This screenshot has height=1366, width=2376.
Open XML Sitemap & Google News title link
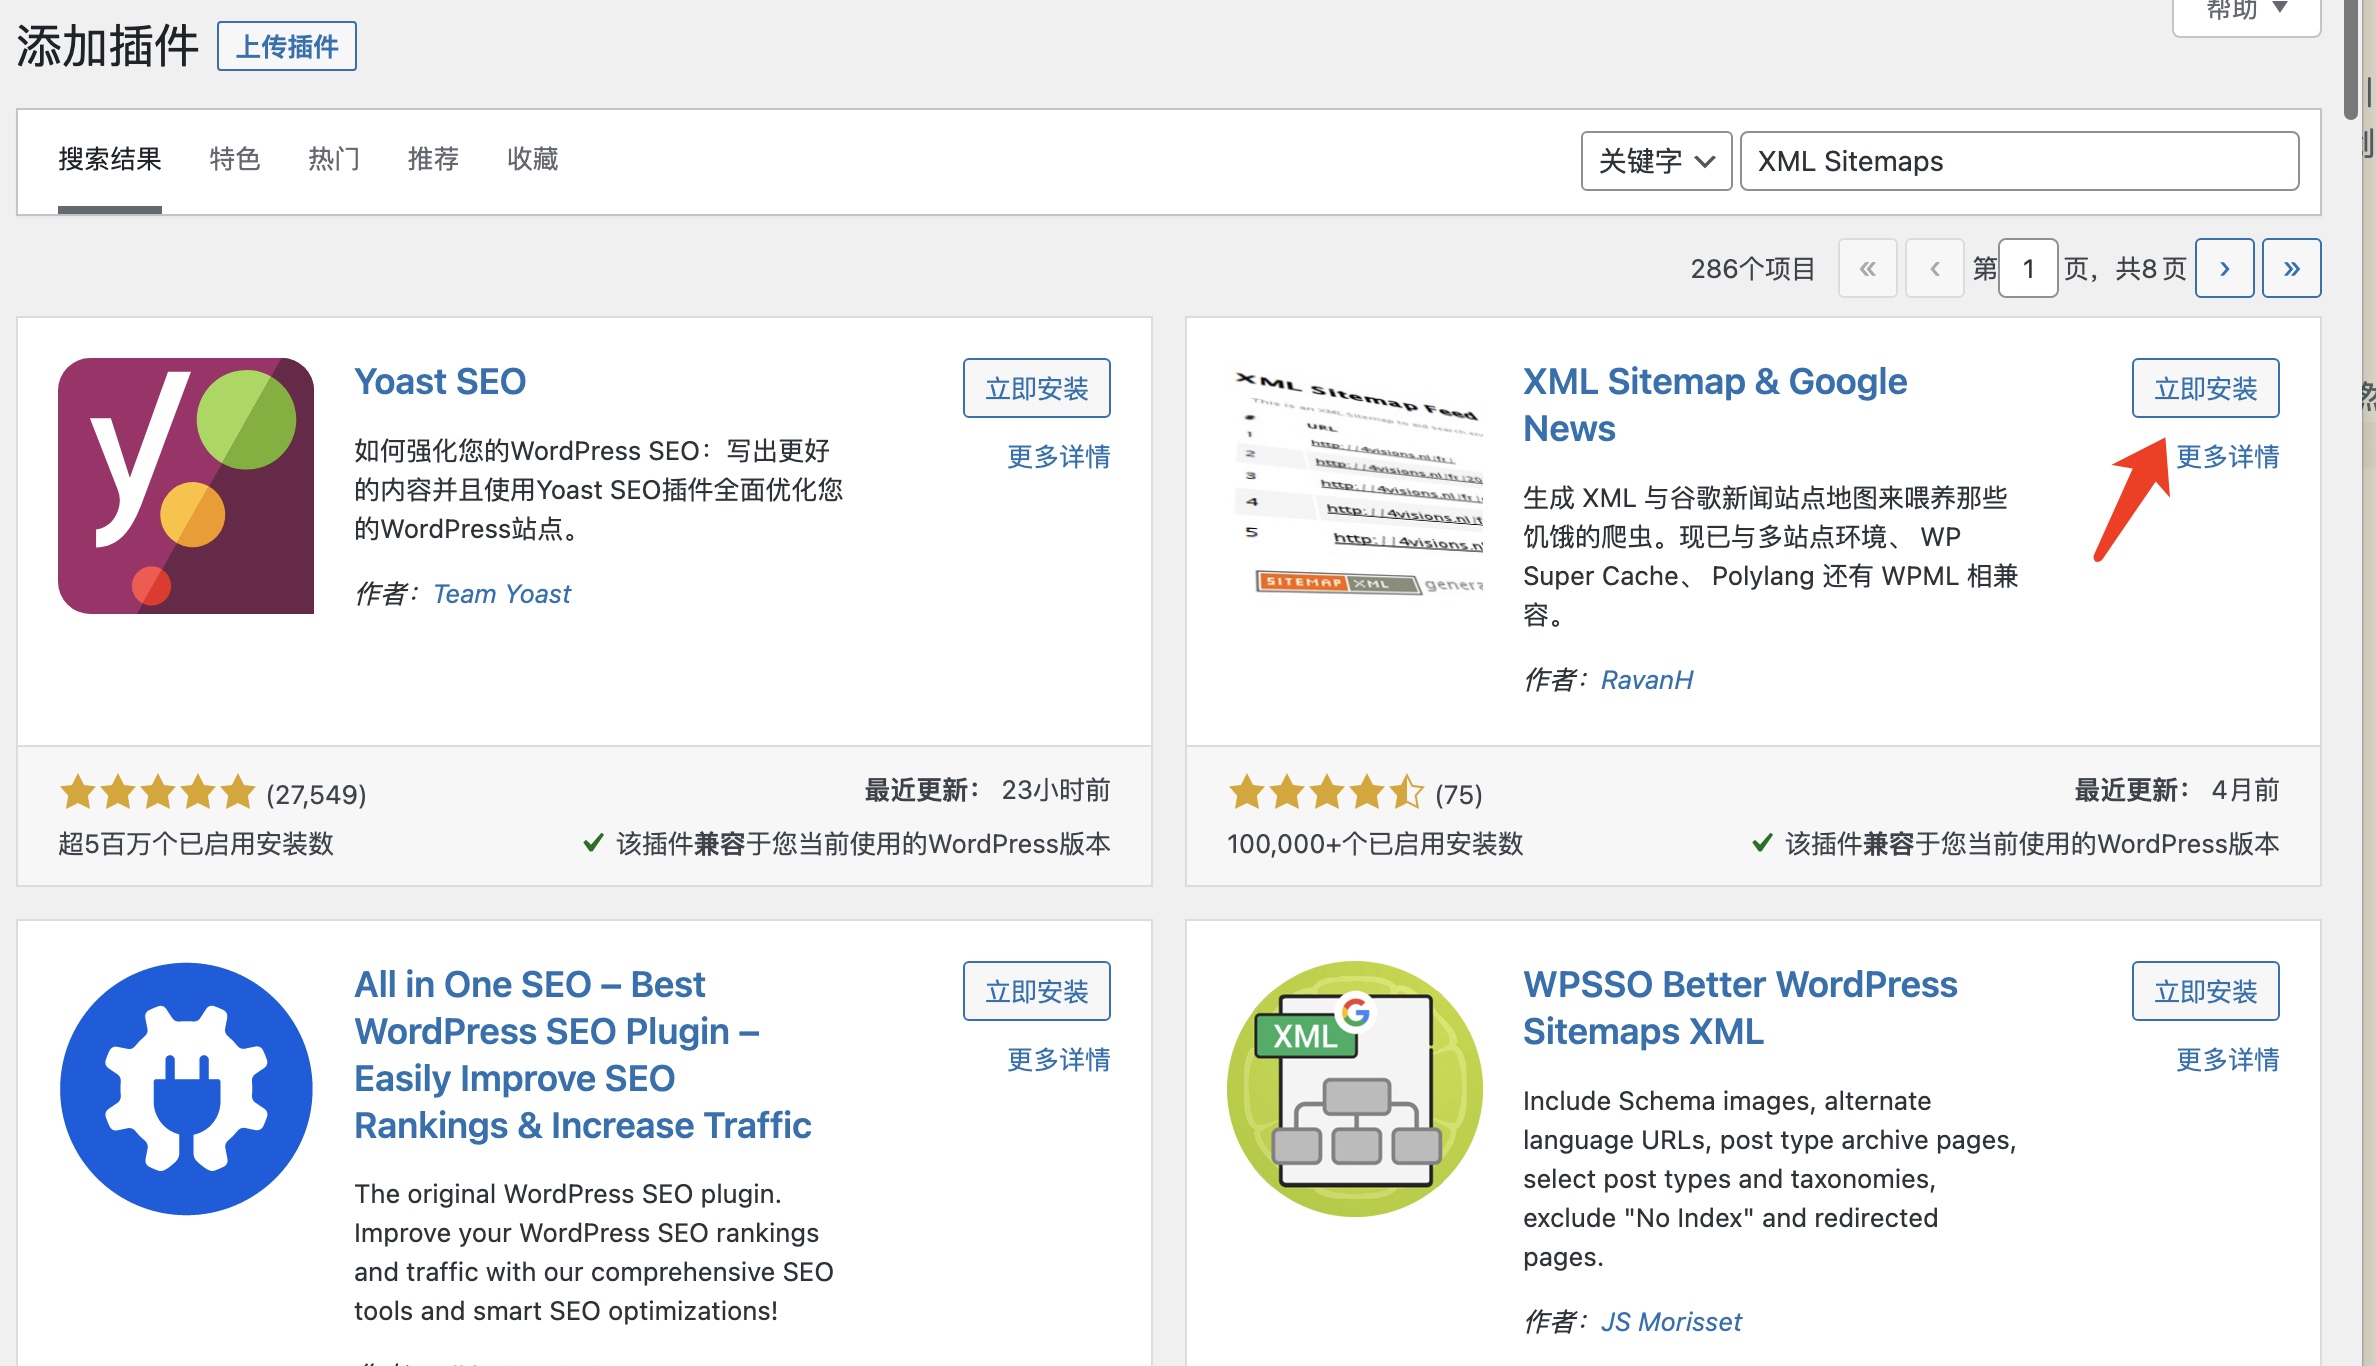coord(1715,405)
